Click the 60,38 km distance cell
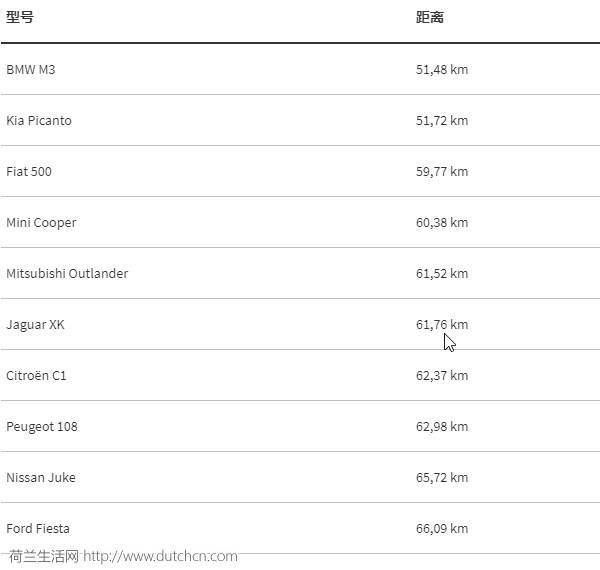Screen dimensions: 600x570 click(442, 223)
